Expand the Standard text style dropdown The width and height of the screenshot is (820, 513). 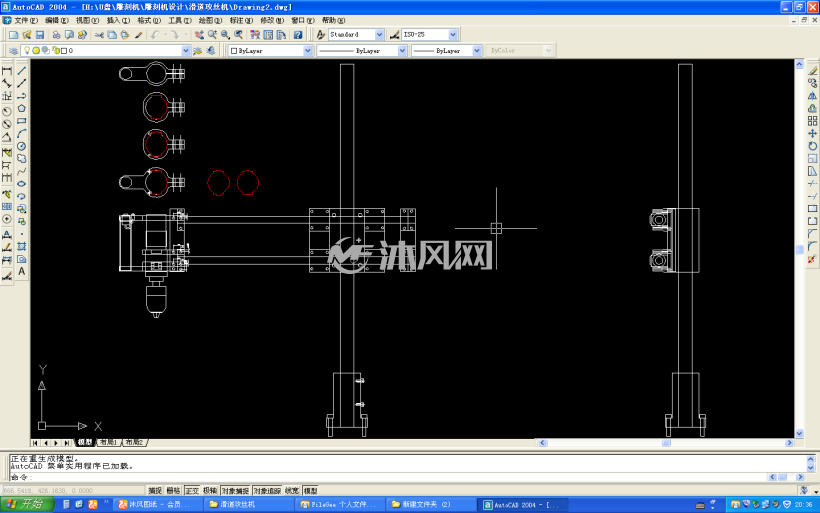point(379,35)
